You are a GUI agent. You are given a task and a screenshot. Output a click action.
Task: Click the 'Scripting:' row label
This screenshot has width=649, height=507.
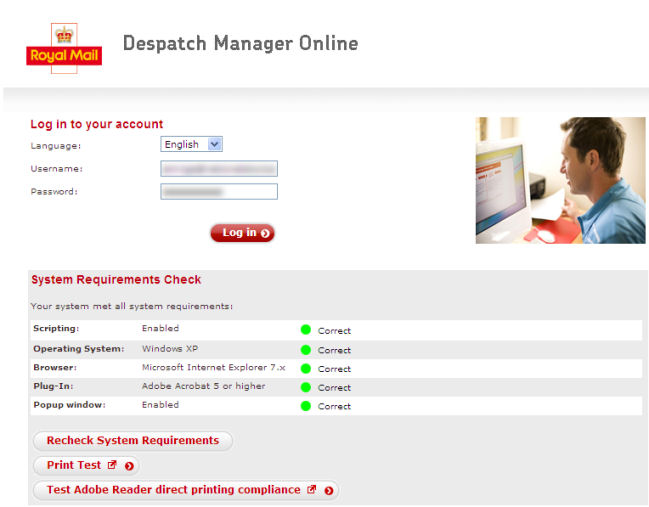point(56,328)
